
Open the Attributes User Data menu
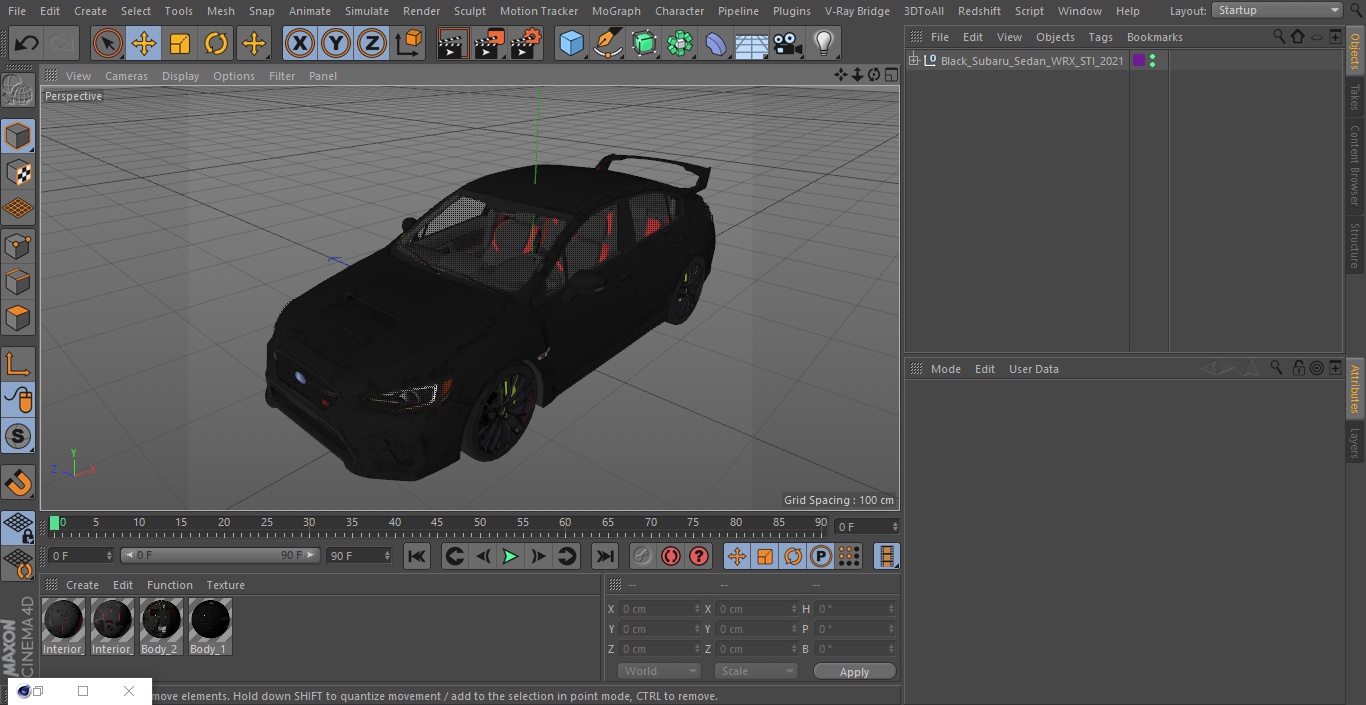tap(1033, 369)
